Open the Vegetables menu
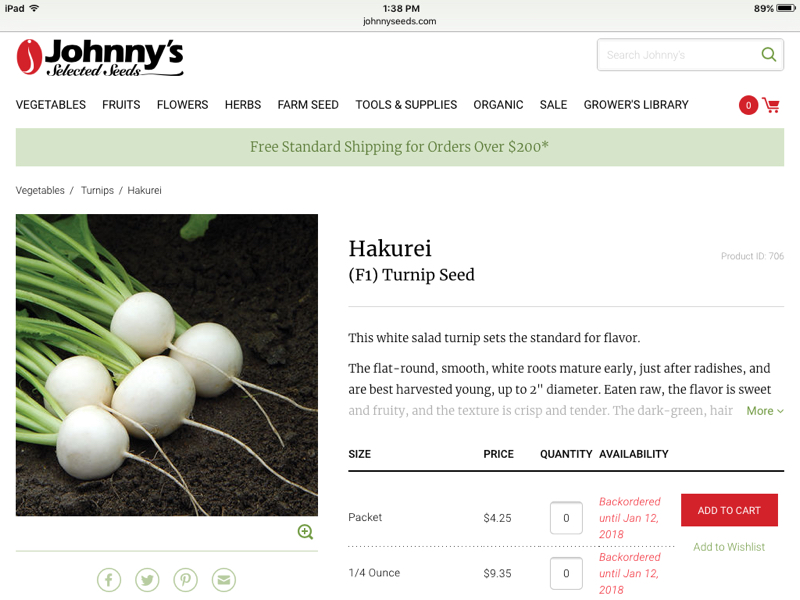 tap(51, 105)
